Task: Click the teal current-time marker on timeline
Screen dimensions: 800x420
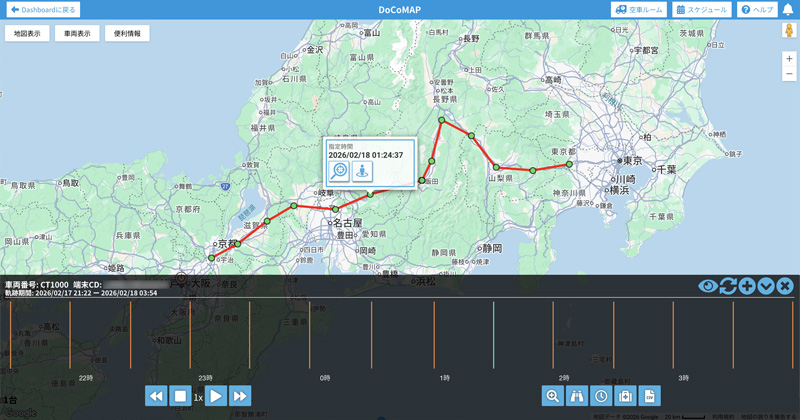Action: (x=493, y=335)
